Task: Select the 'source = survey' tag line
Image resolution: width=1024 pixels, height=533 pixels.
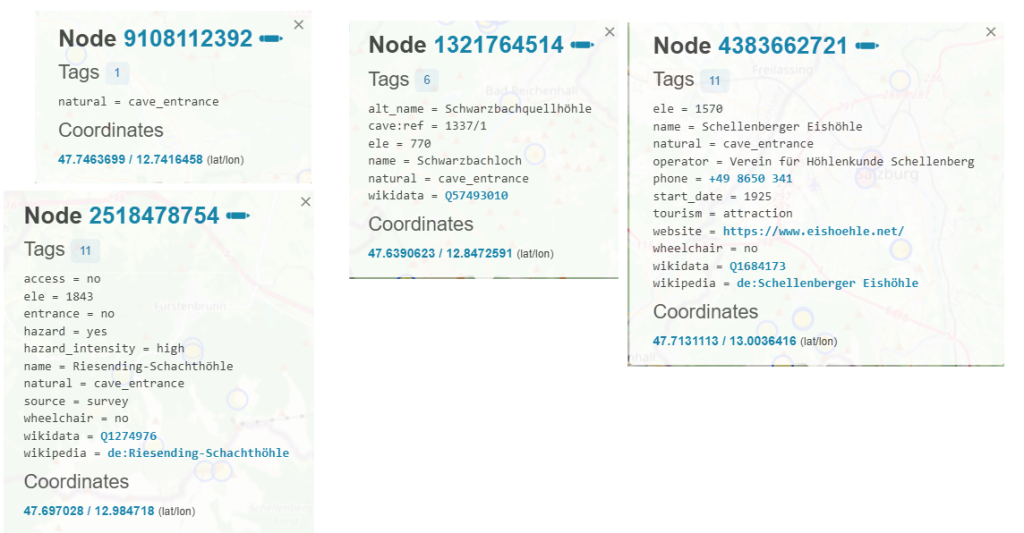Action: pos(76,401)
